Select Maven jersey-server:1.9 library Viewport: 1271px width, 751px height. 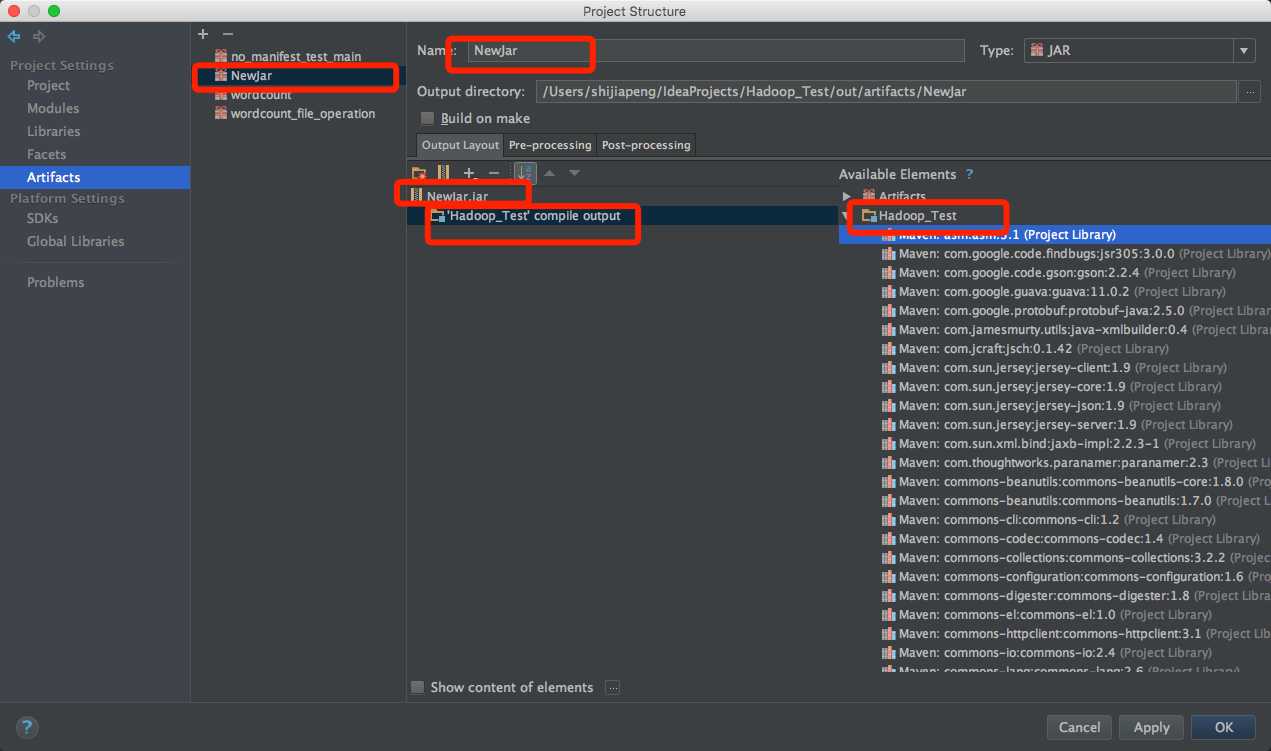tap(1055, 424)
